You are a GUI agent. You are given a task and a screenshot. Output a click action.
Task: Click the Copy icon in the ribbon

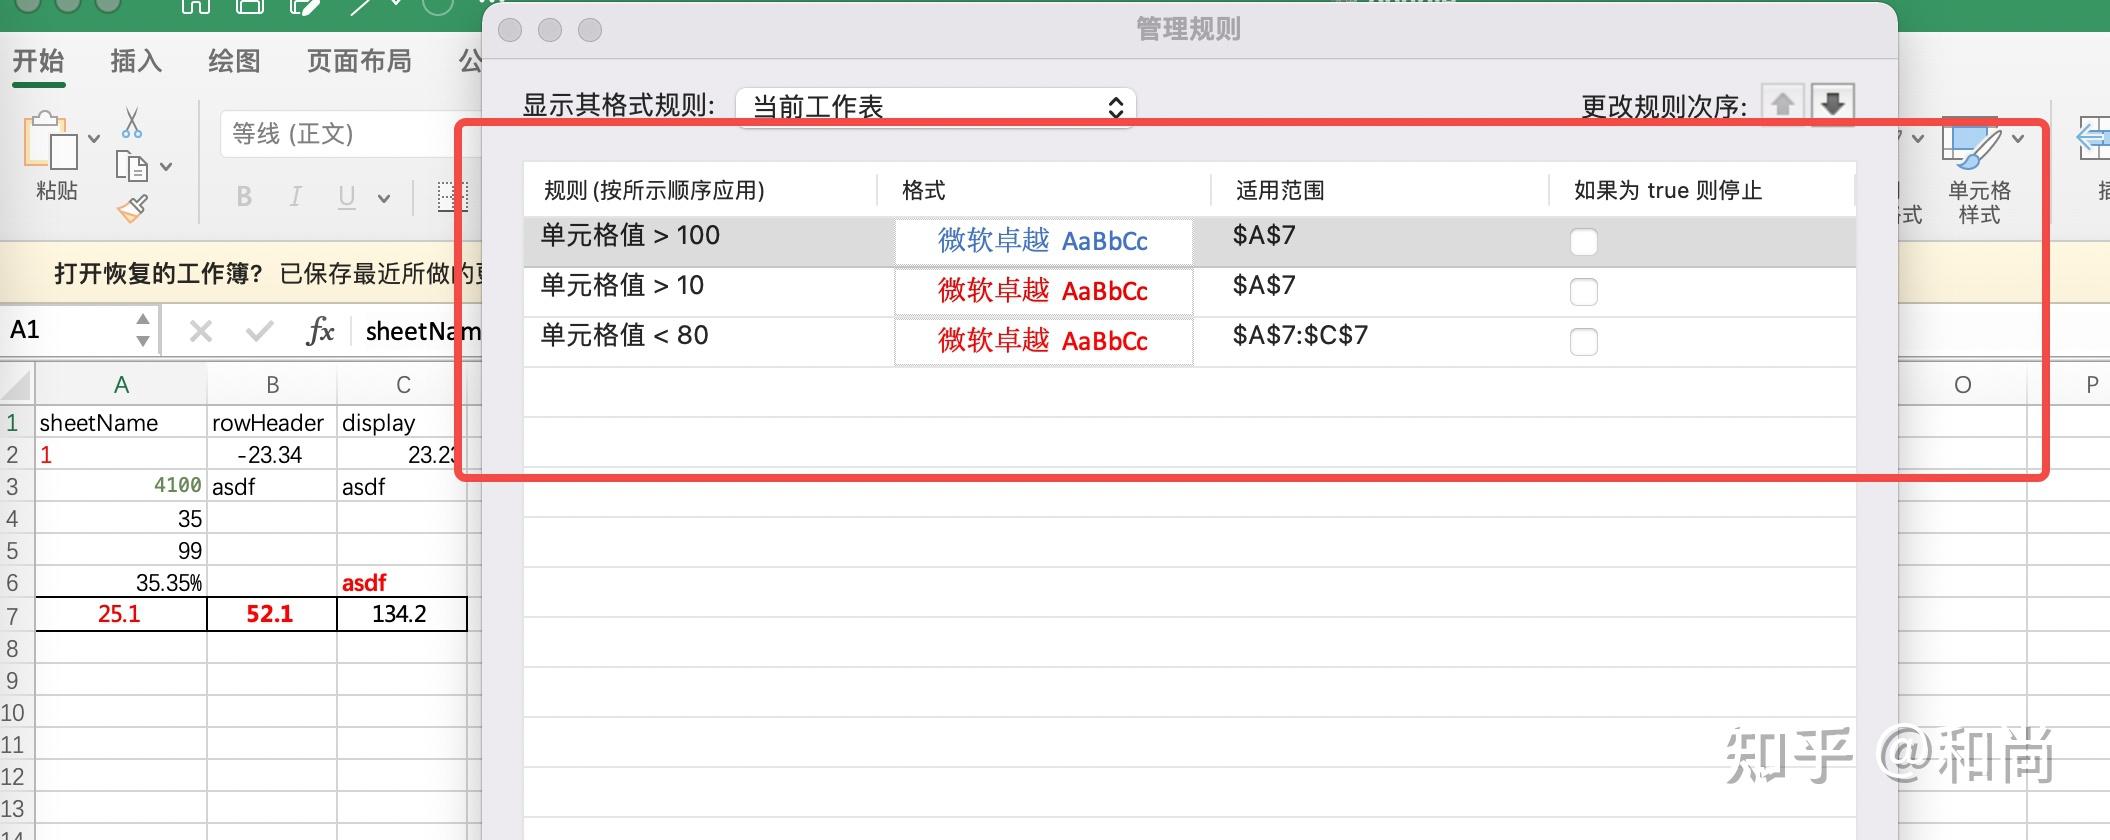132,166
